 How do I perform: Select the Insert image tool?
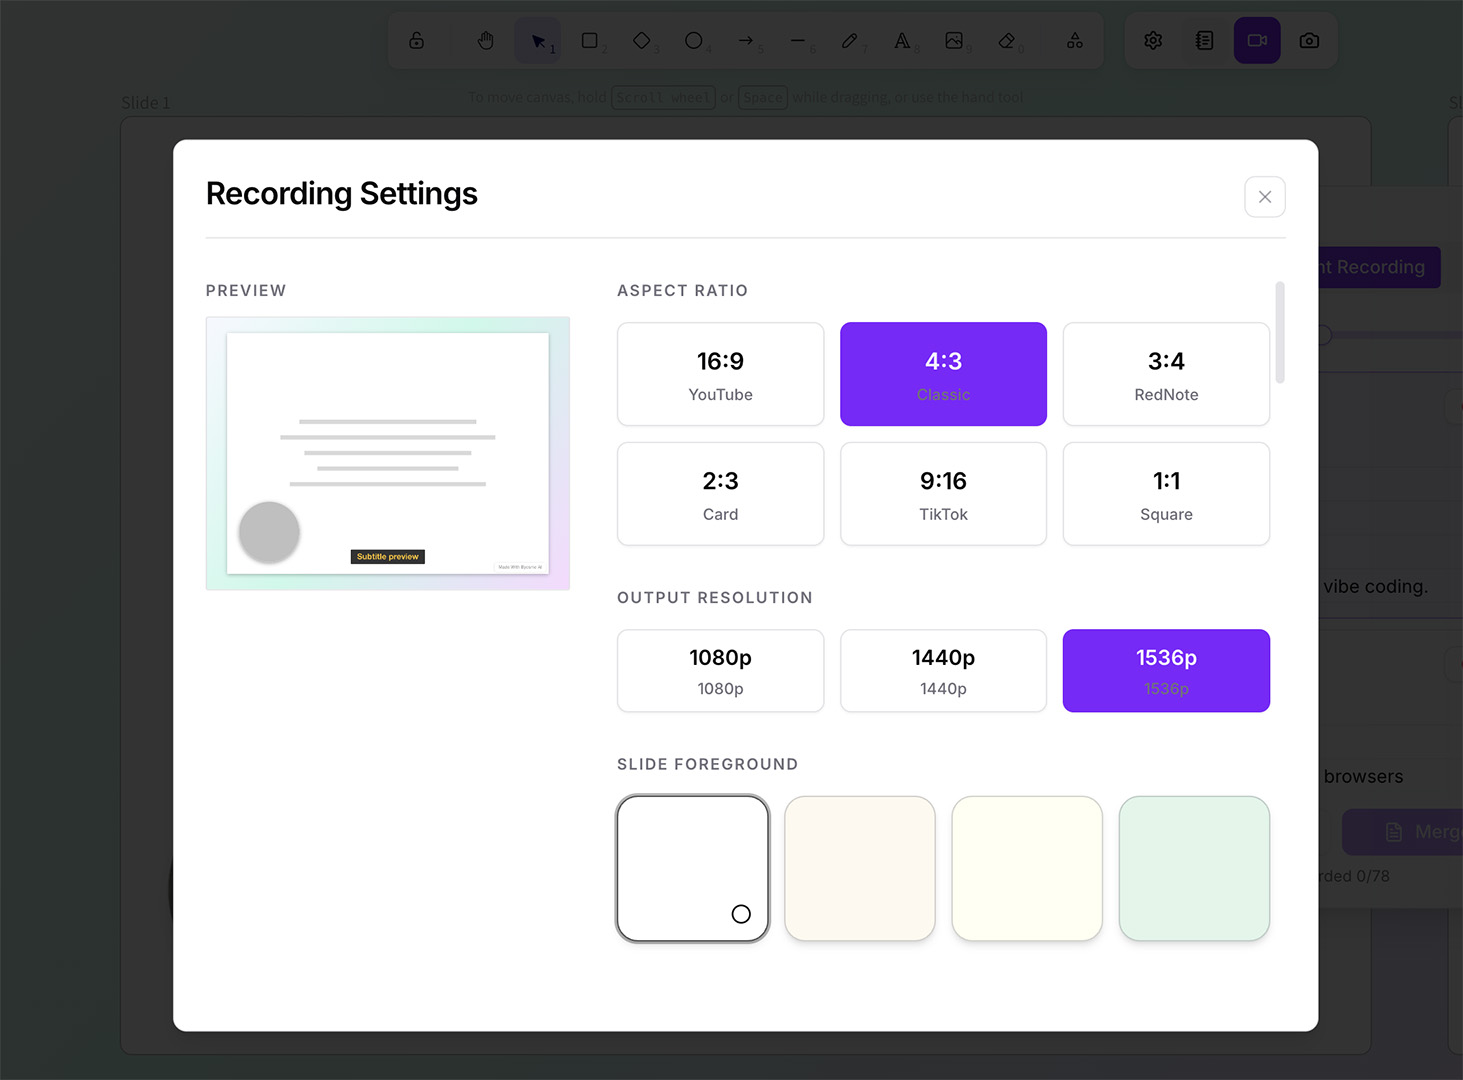pos(954,41)
